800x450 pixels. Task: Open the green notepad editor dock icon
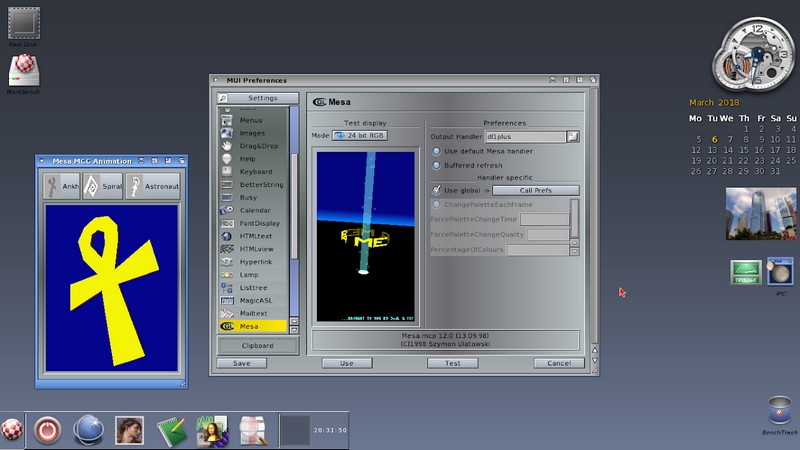point(171,430)
